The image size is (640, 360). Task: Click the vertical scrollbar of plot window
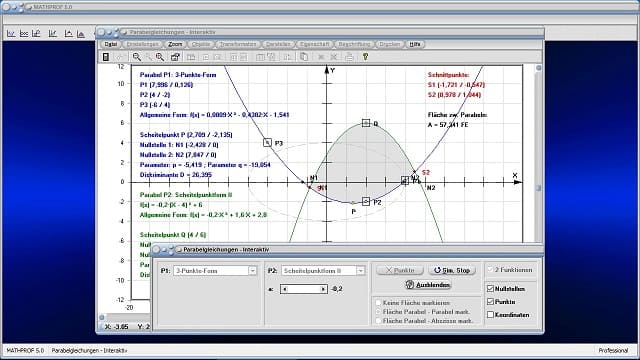[x=538, y=153]
